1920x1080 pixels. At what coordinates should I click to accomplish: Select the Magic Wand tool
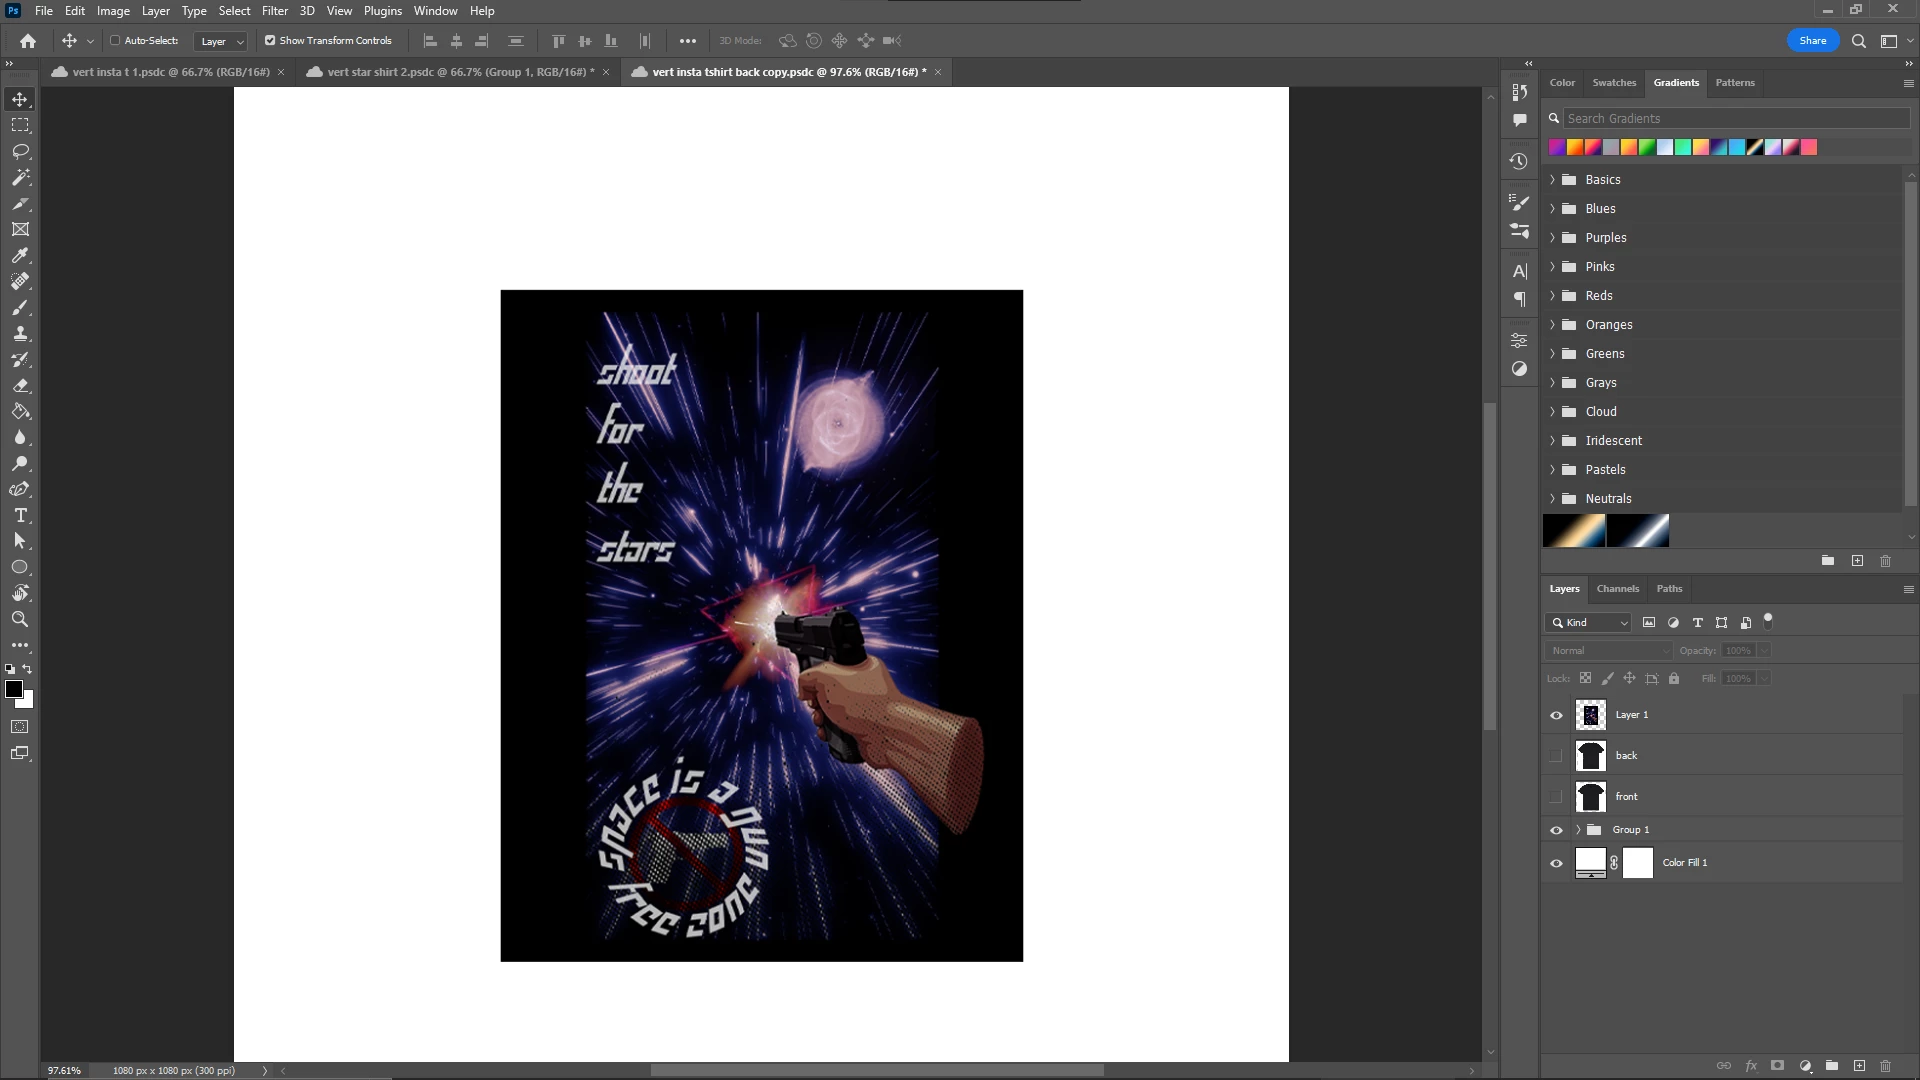click(20, 177)
